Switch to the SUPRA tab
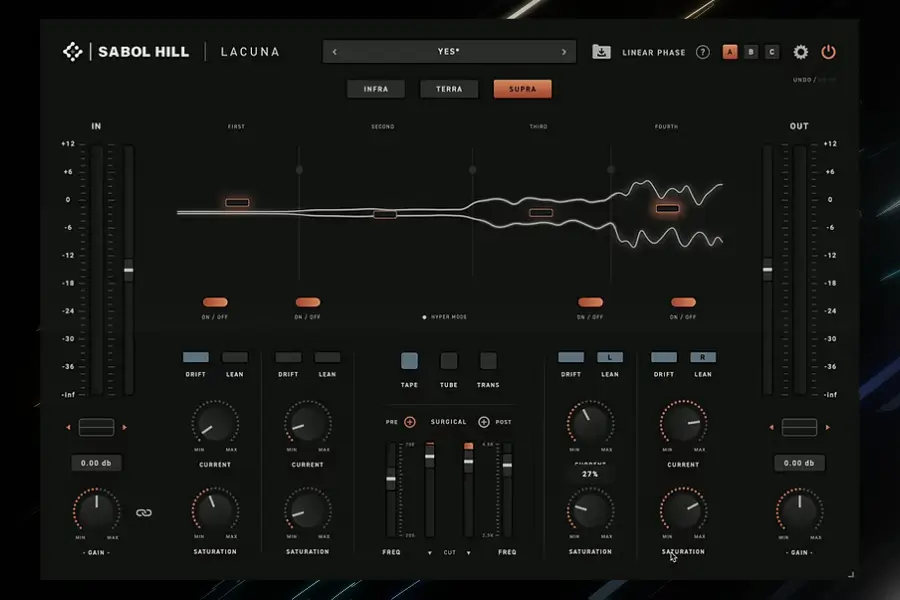The height and width of the screenshot is (600, 900). tap(523, 89)
